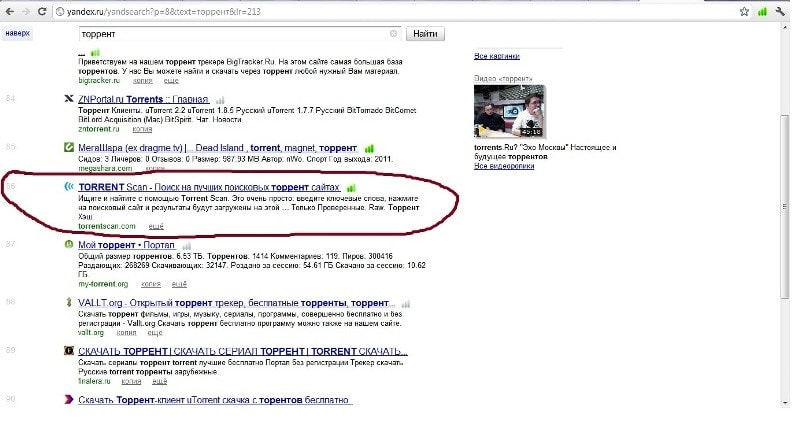Click the СКАЧАТЬ ТОРРЕНТ result favicon
This screenshot has height=421, width=800.
coord(69,351)
